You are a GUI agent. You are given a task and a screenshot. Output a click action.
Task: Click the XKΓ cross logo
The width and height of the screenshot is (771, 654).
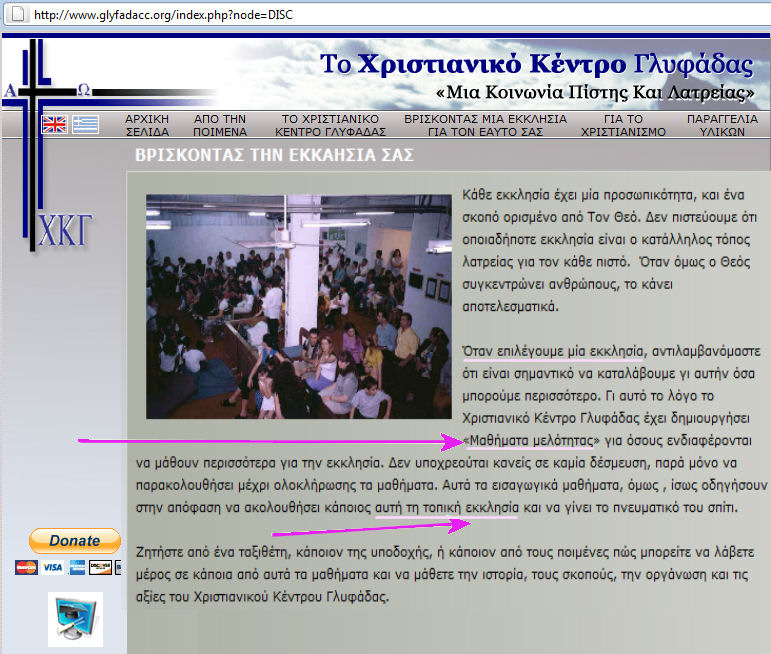point(48,146)
